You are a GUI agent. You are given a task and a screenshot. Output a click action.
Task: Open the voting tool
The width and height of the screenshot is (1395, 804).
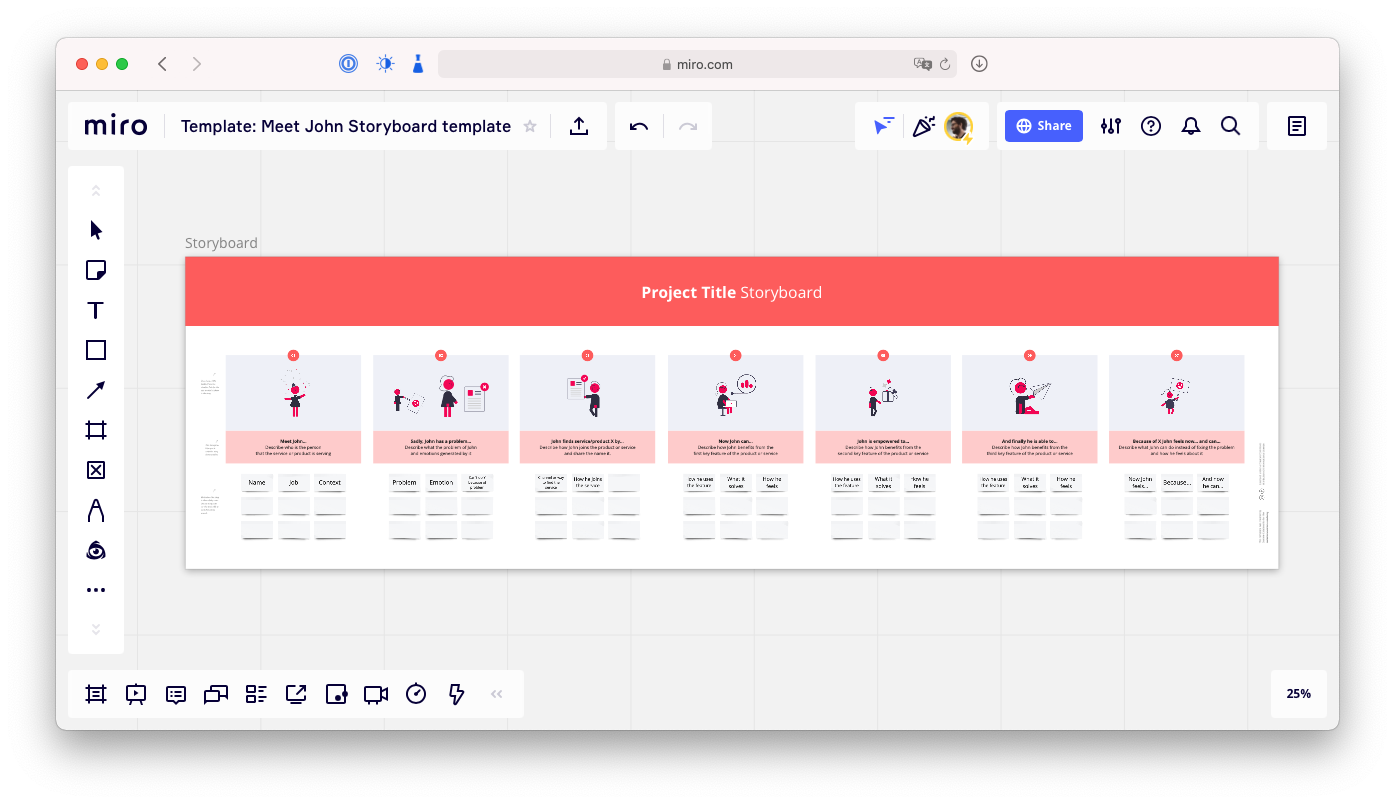click(x=336, y=694)
